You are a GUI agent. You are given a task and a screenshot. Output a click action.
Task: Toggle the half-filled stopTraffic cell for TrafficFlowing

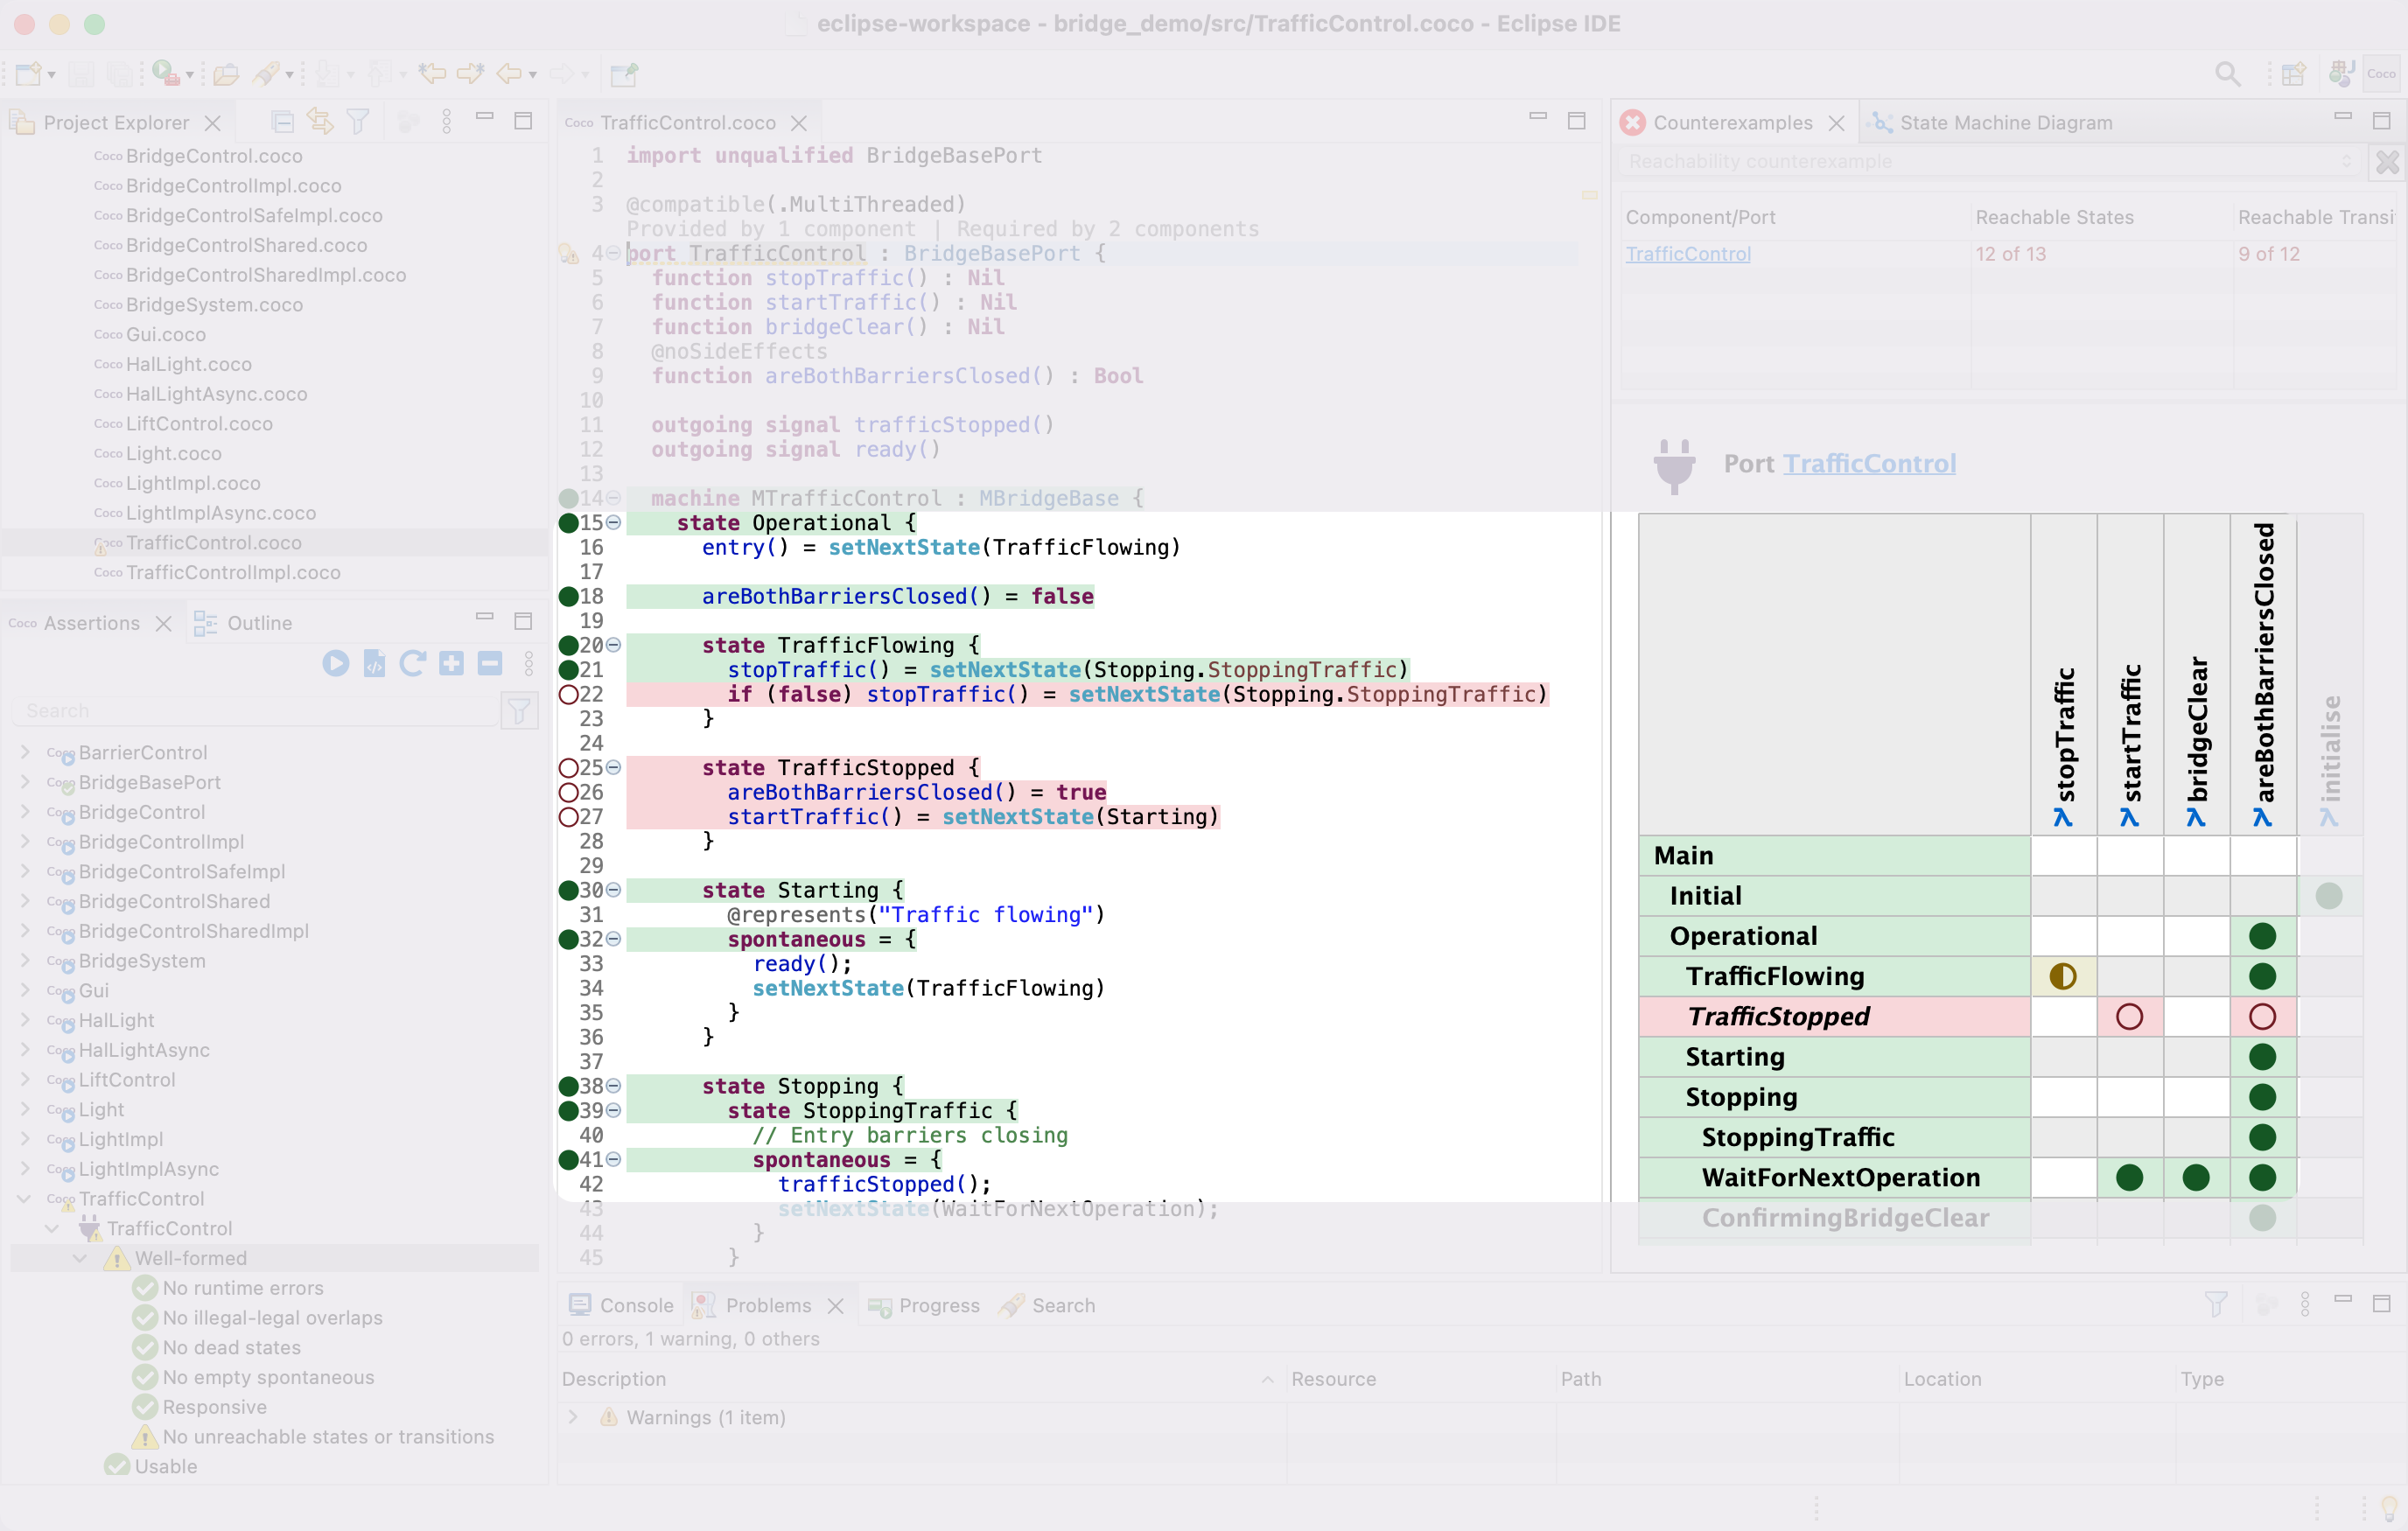pyautogui.click(x=2063, y=976)
